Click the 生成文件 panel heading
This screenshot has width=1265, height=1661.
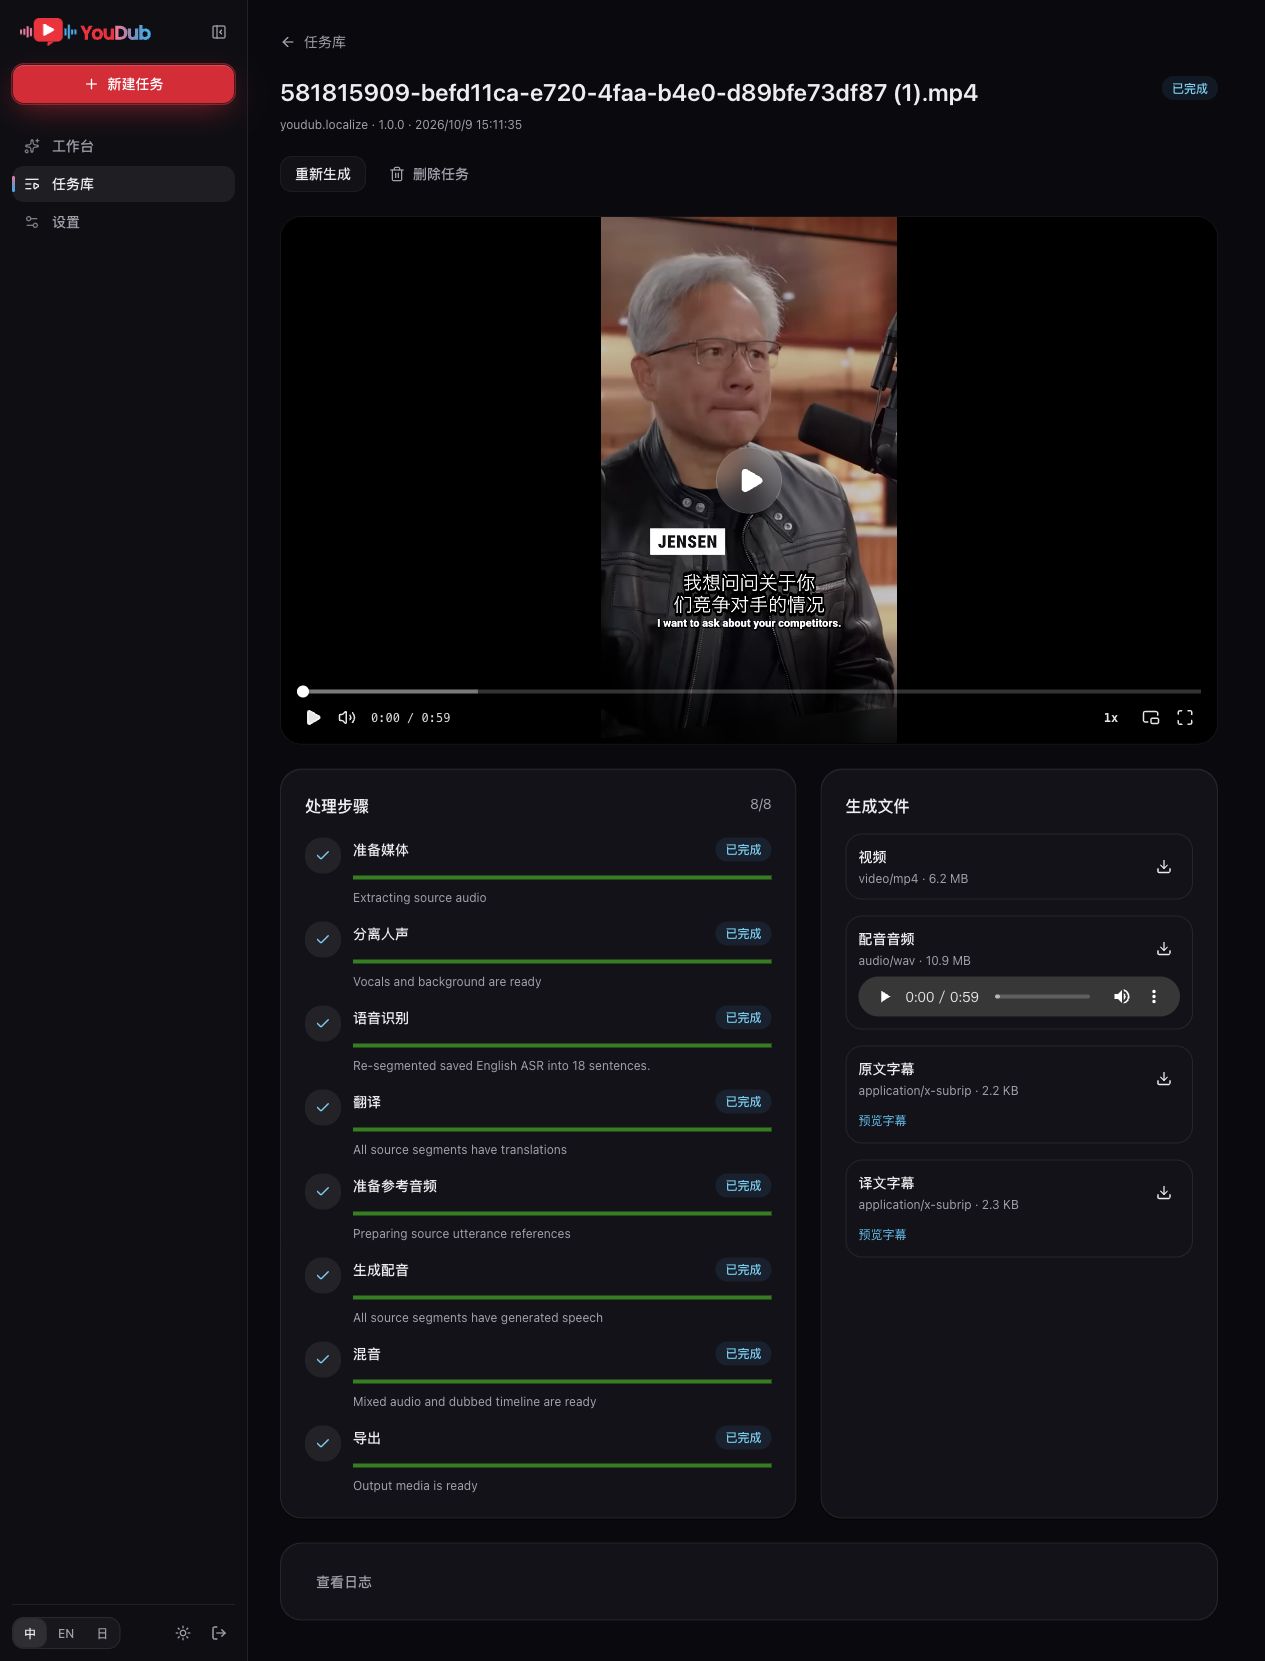pos(877,806)
